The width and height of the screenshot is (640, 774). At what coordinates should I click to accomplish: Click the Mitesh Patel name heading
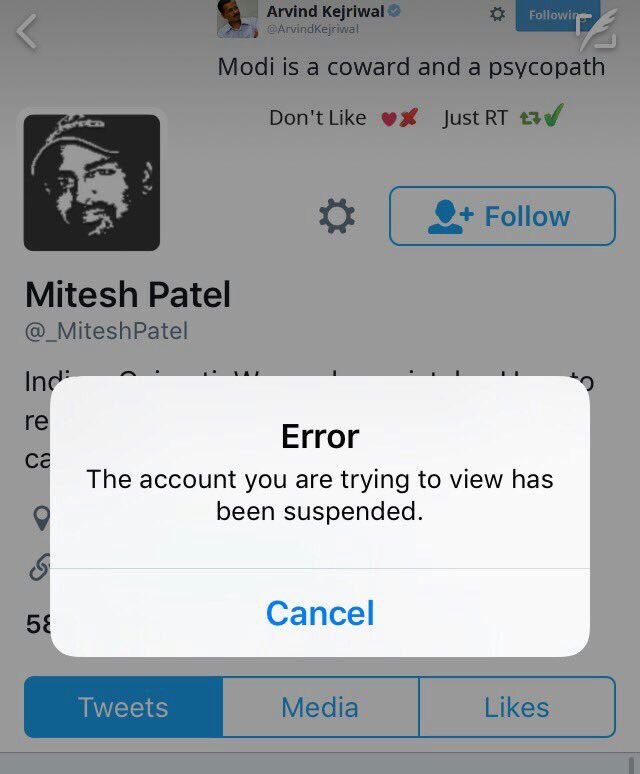128,294
